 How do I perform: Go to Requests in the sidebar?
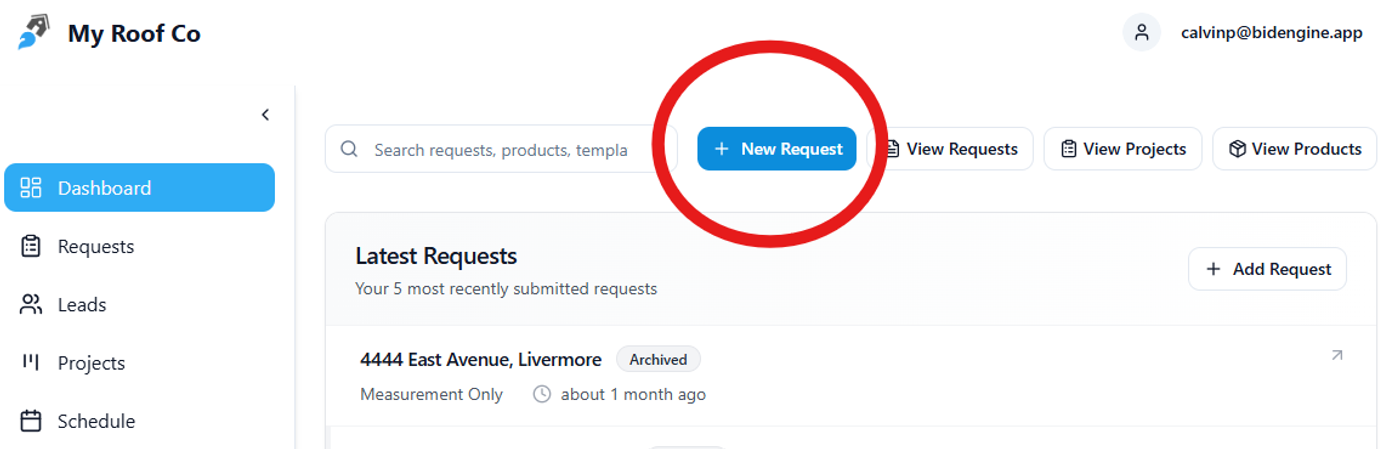tap(95, 246)
